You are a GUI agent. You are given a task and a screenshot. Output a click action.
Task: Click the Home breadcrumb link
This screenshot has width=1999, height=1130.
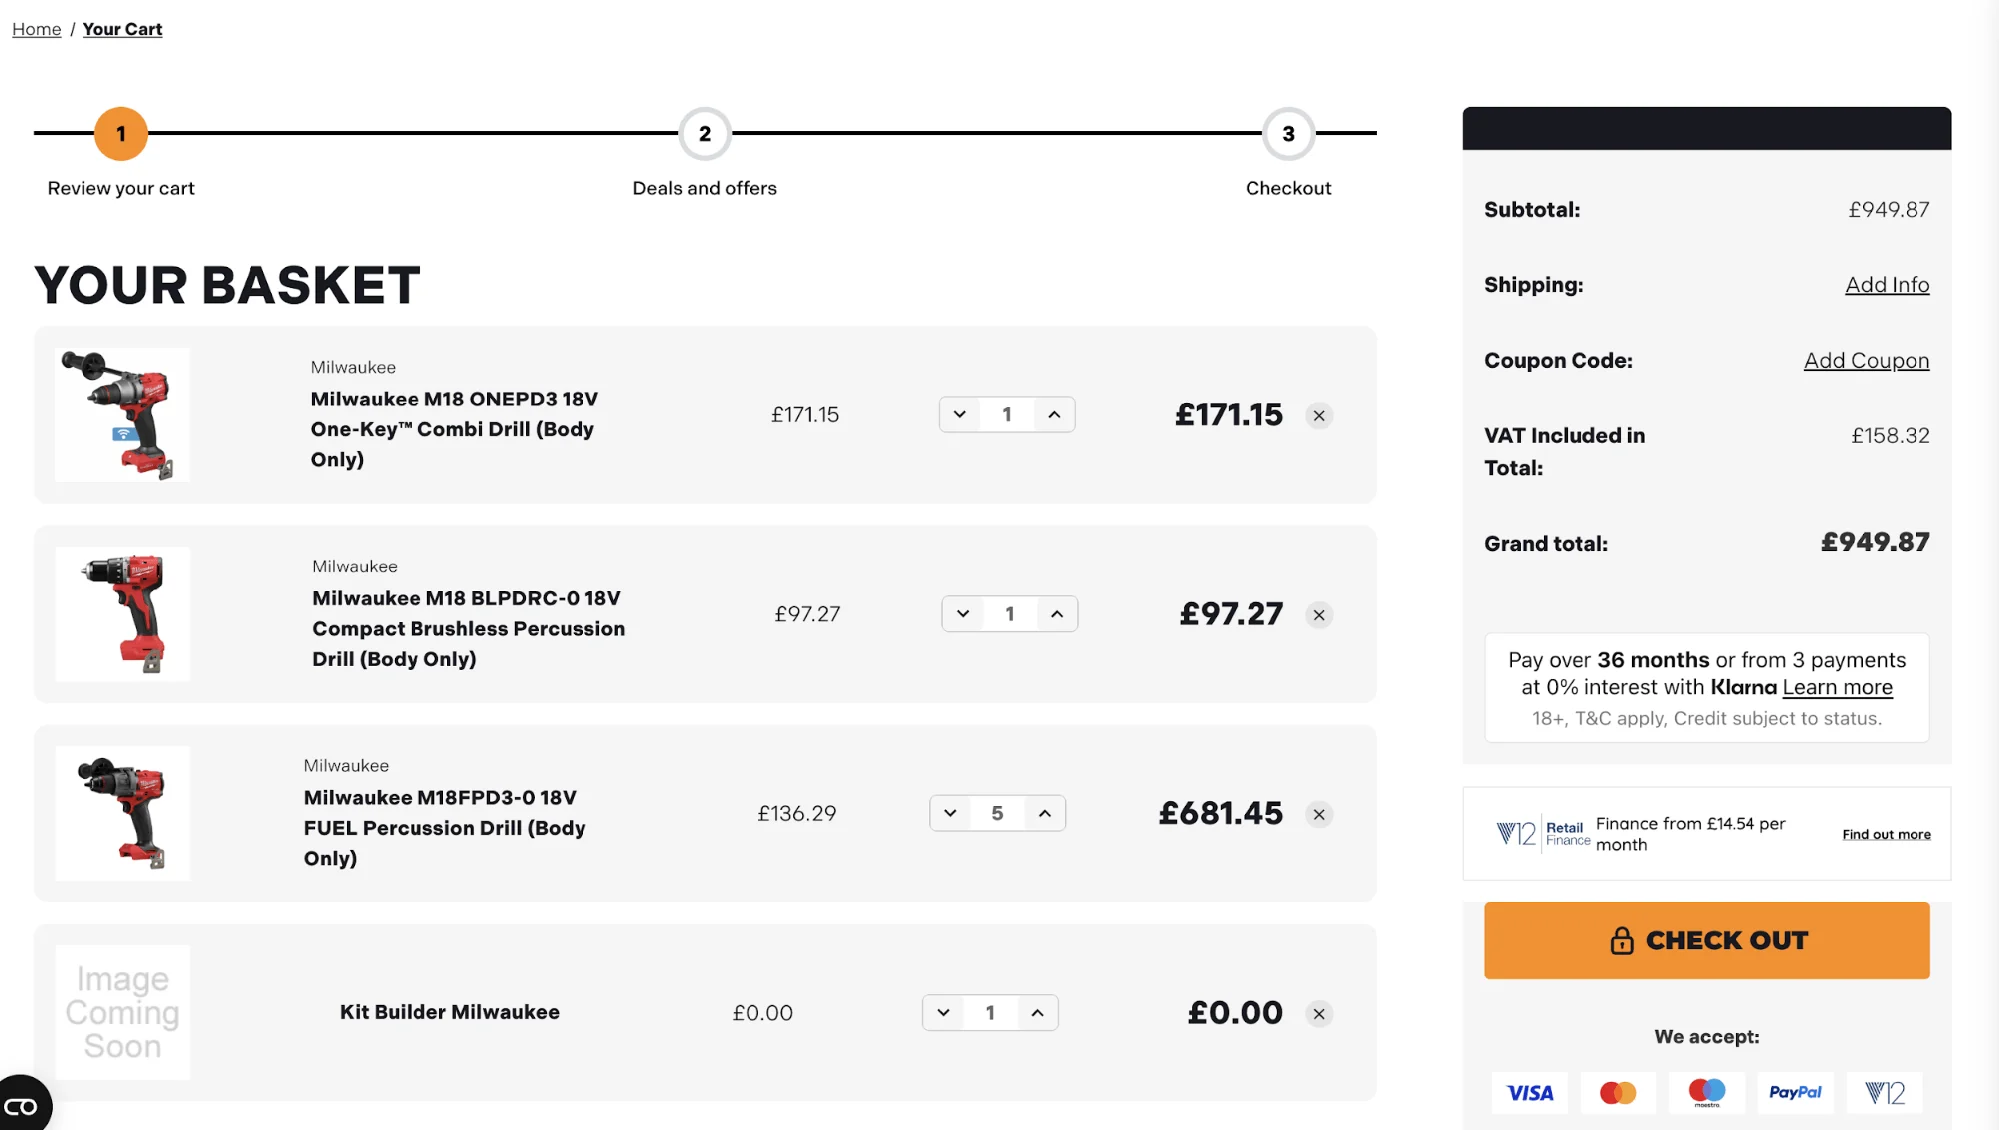point(37,30)
